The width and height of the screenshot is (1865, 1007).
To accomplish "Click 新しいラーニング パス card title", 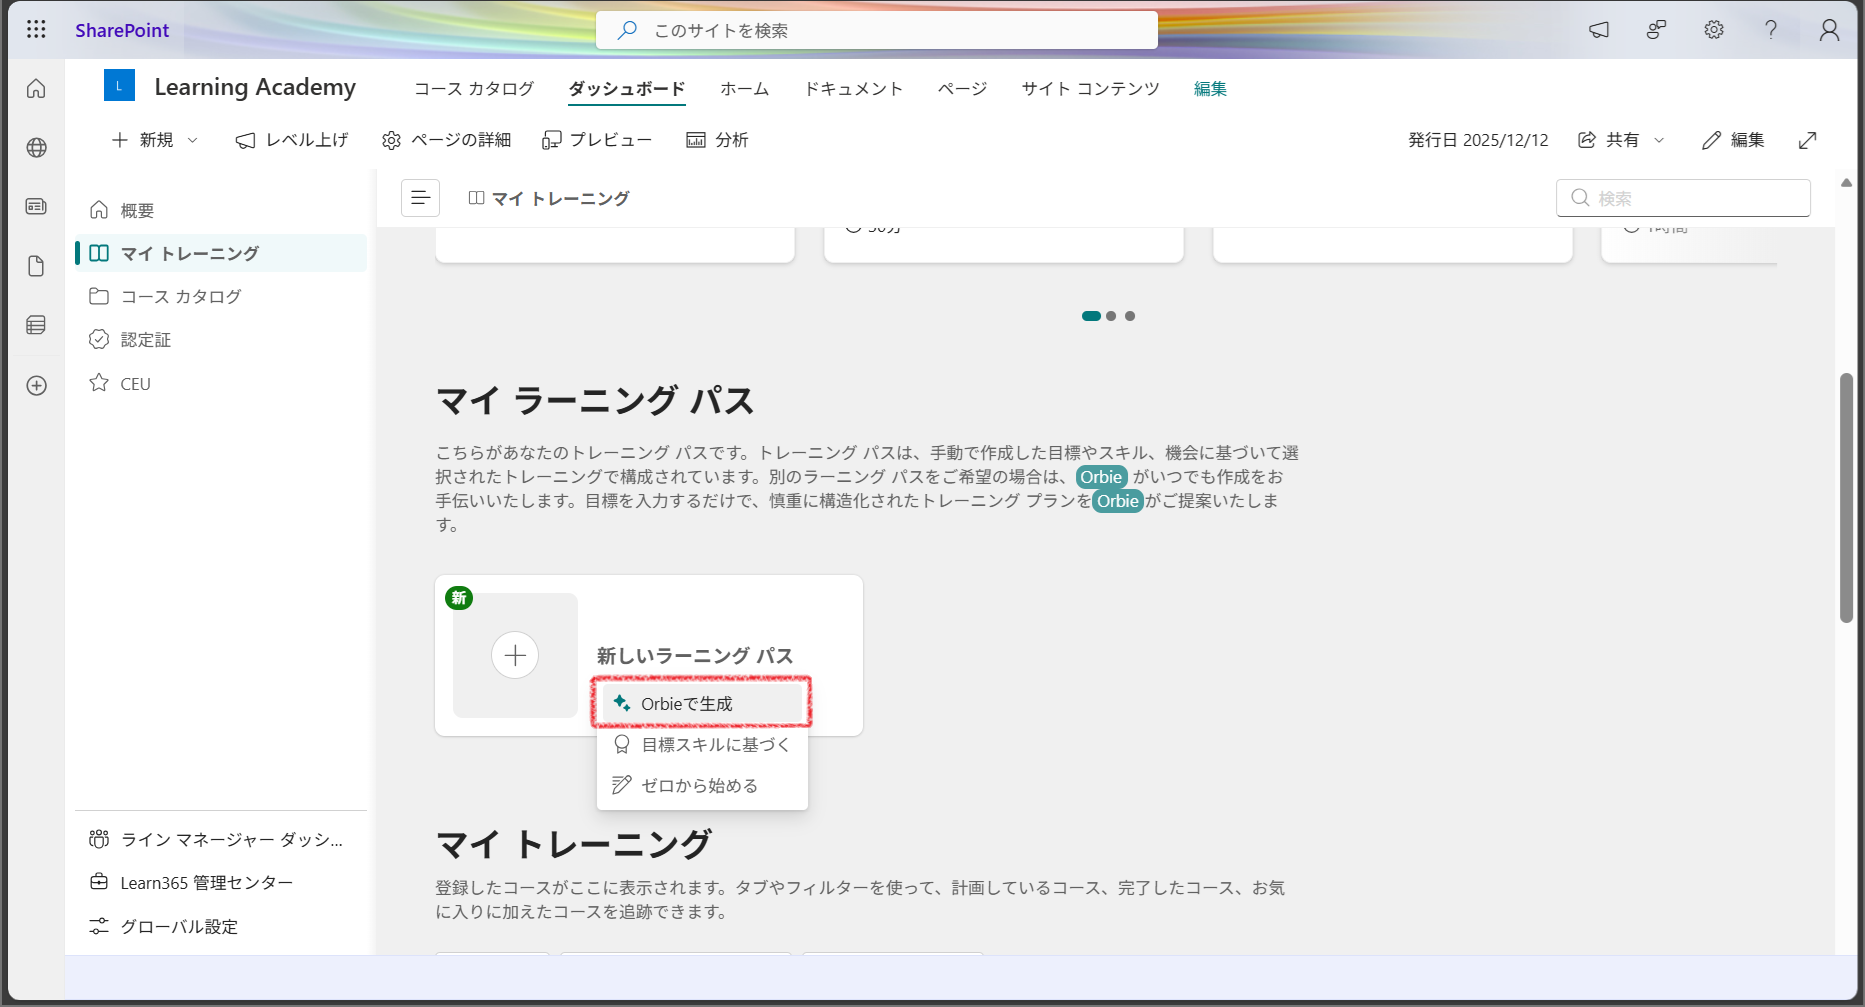I will coord(695,656).
